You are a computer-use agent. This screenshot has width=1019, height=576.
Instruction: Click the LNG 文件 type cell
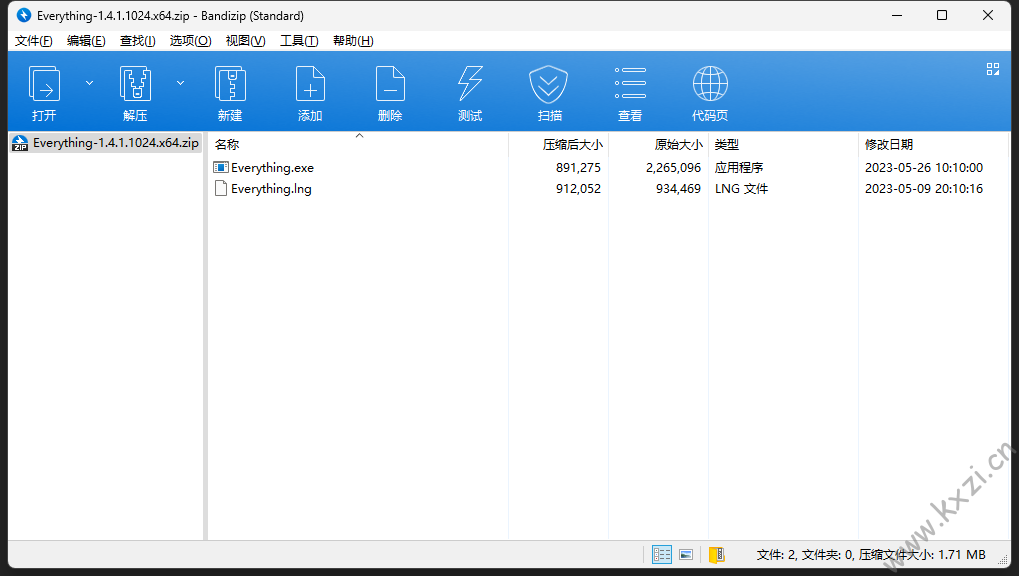[742, 189]
